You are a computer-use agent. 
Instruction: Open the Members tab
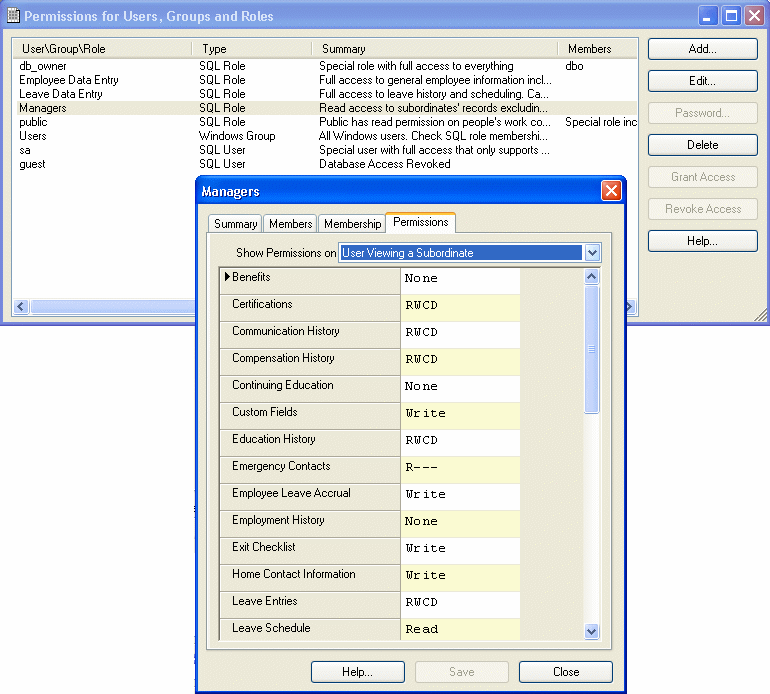(x=290, y=224)
